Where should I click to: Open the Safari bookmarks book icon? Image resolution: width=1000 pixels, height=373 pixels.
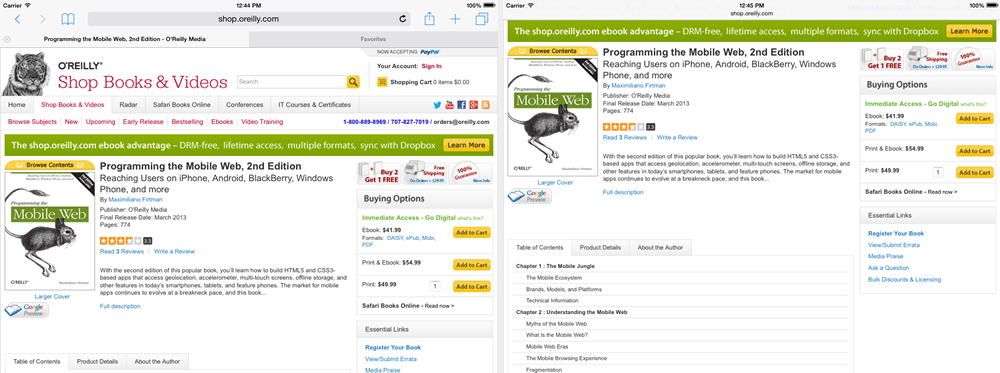(x=68, y=19)
